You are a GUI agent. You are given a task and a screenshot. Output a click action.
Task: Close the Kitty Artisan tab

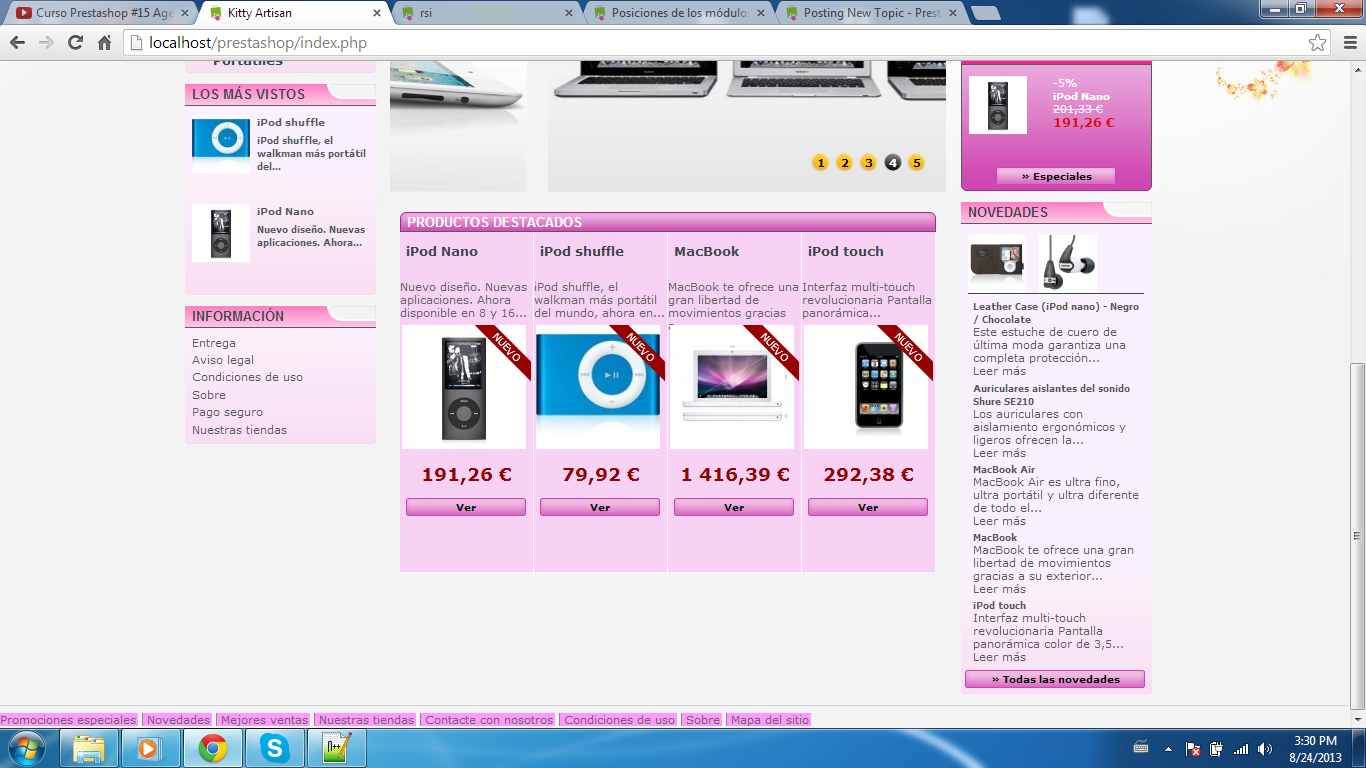377,13
